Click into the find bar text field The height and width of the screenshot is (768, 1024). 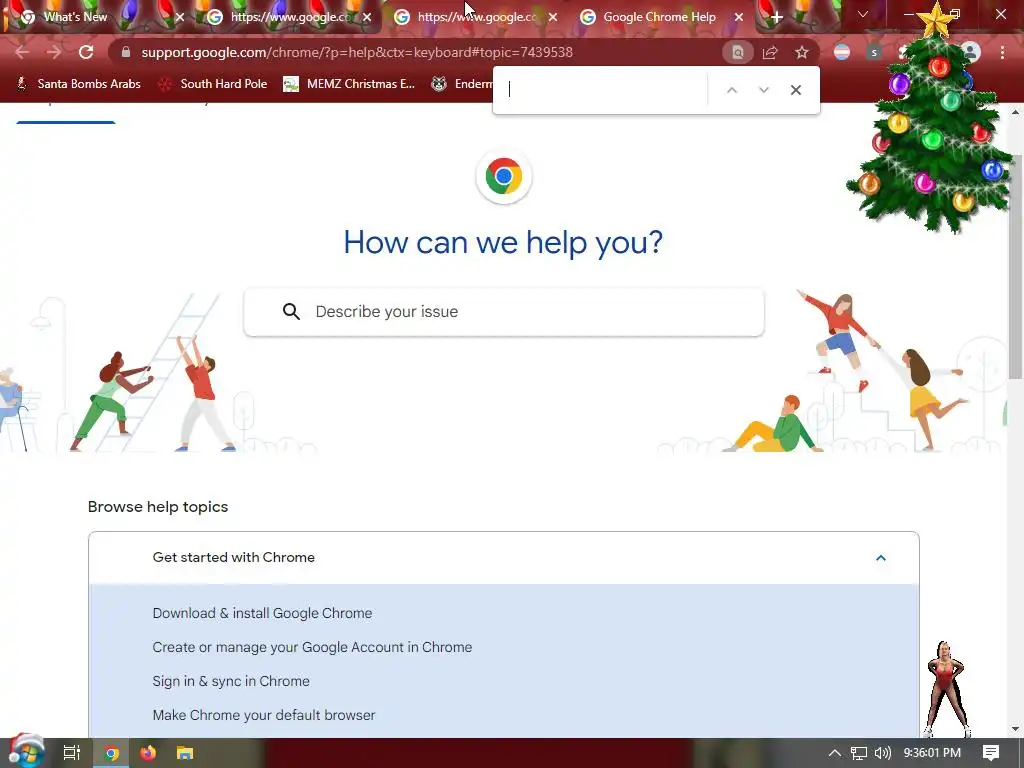click(x=604, y=90)
